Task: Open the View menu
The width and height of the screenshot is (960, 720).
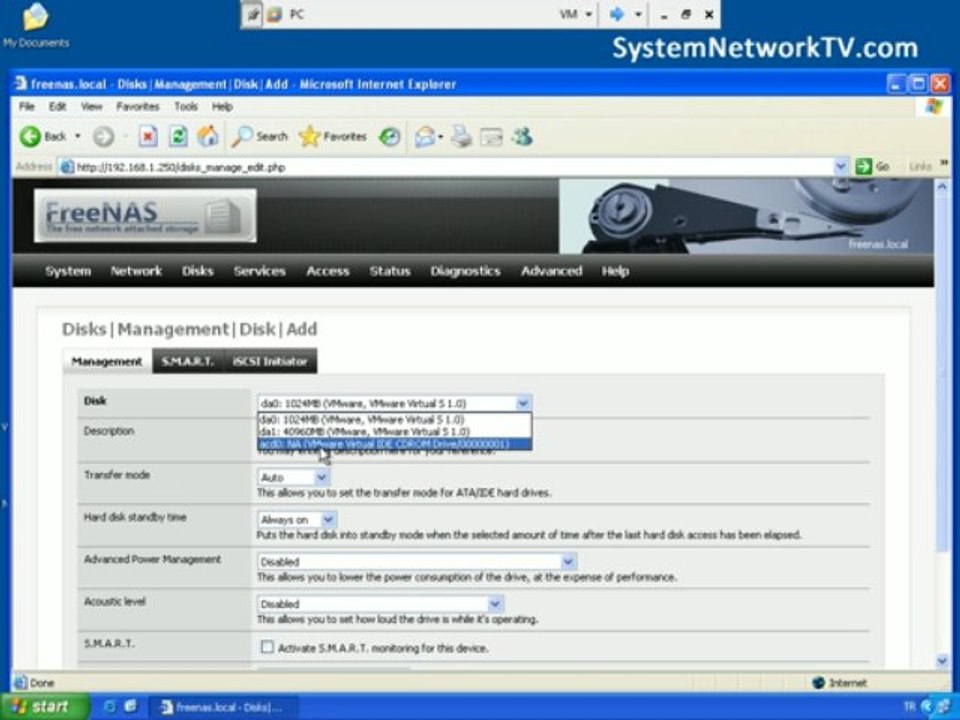Action: click(x=91, y=107)
